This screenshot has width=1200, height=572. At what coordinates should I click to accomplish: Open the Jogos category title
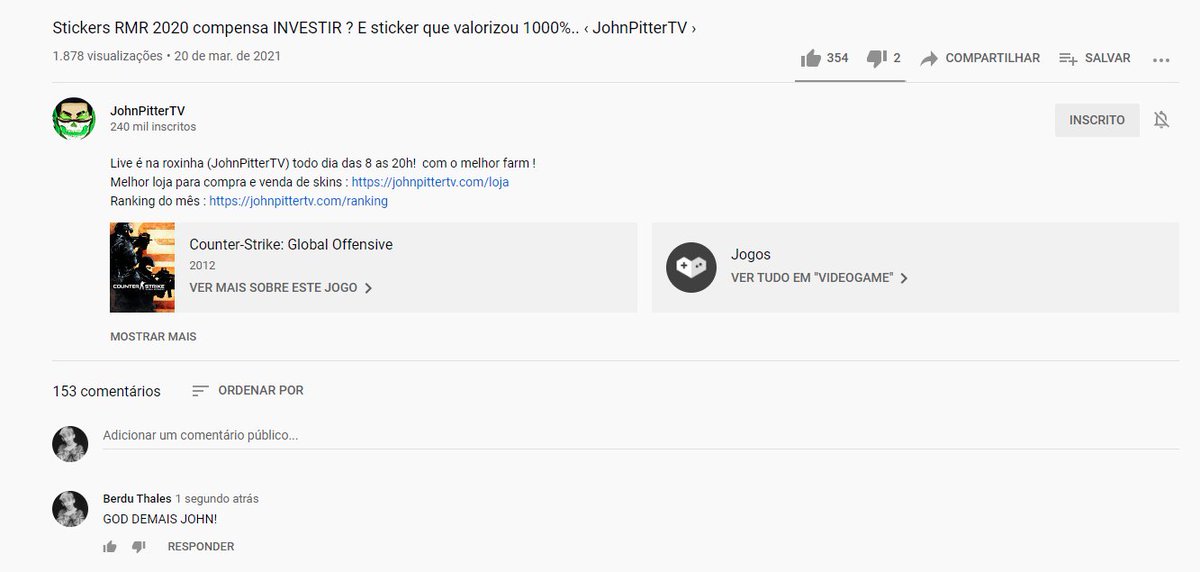point(751,254)
